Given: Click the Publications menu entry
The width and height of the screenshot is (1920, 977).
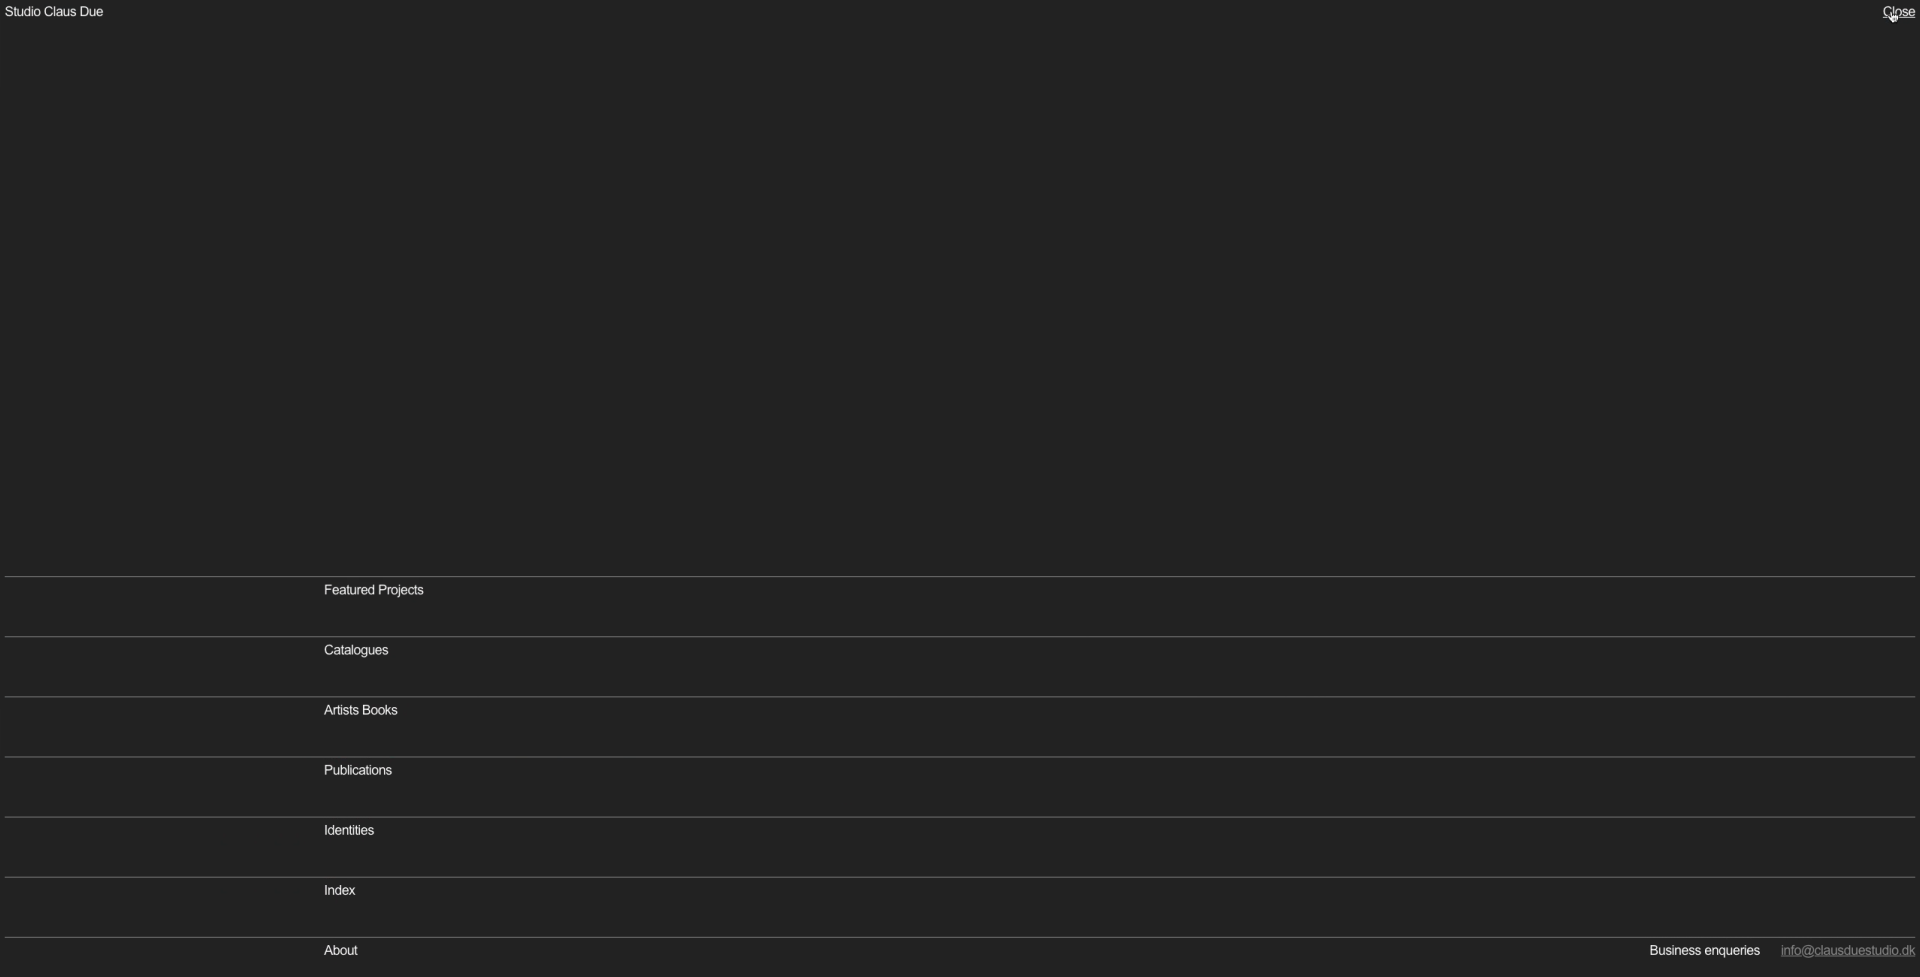Looking at the screenshot, I should pyautogui.click(x=357, y=770).
